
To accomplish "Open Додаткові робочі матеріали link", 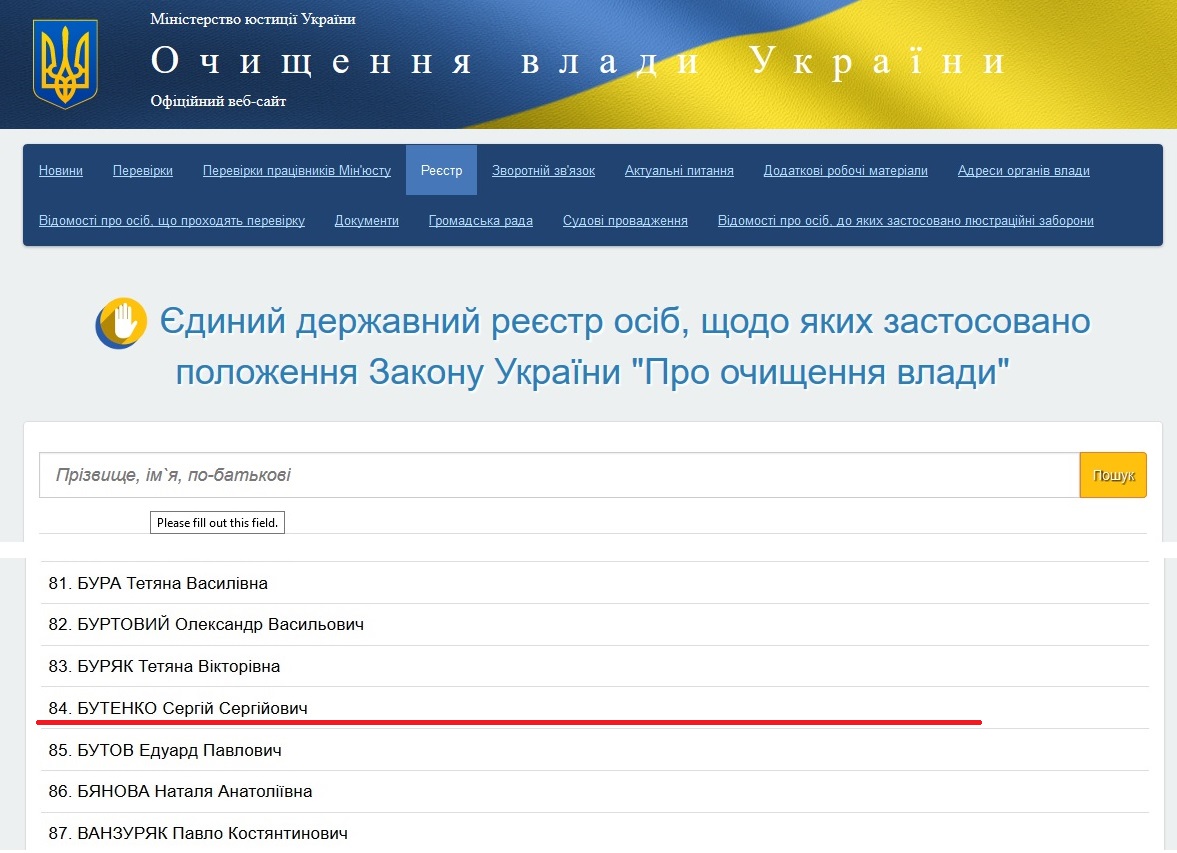I will click(845, 171).
